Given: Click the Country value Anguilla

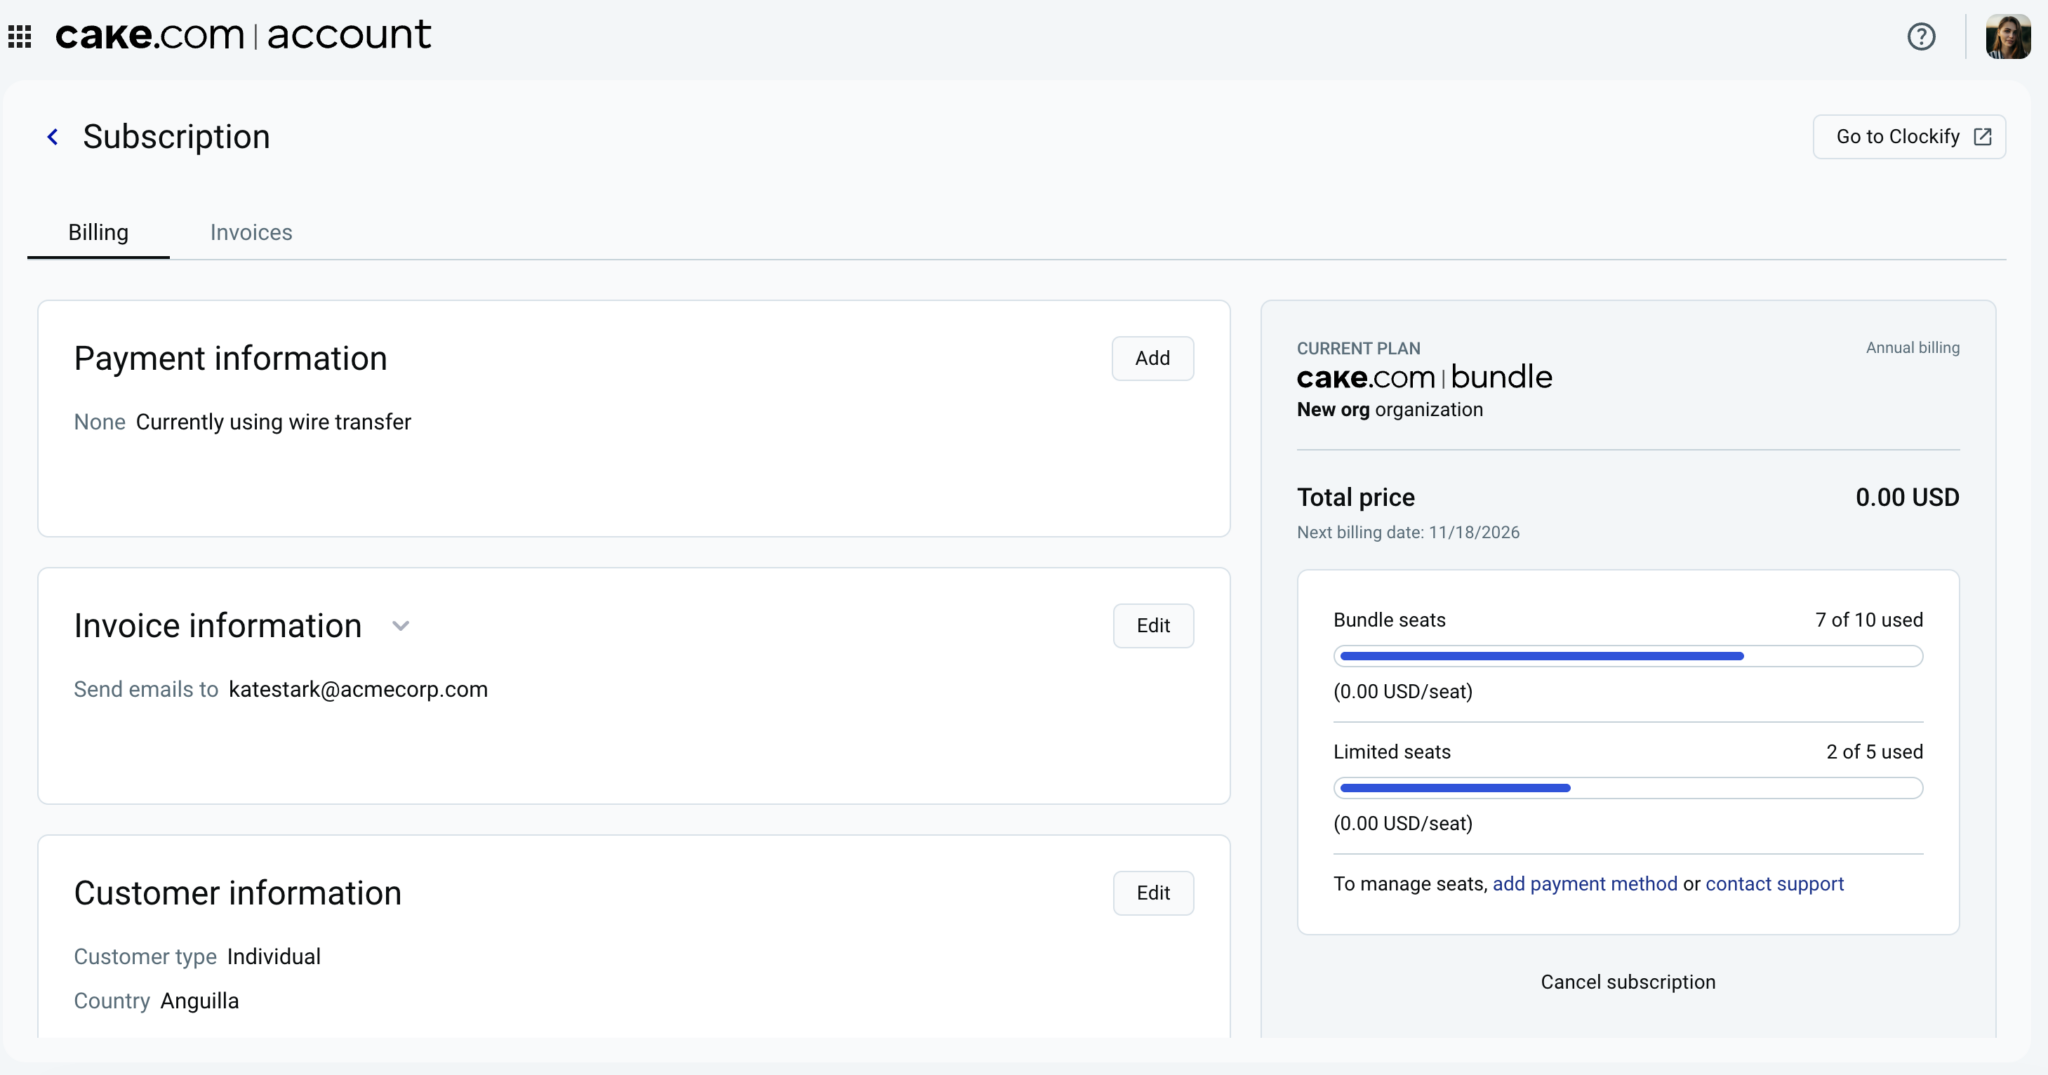Looking at the screenshot, I should click(199, 1001).
